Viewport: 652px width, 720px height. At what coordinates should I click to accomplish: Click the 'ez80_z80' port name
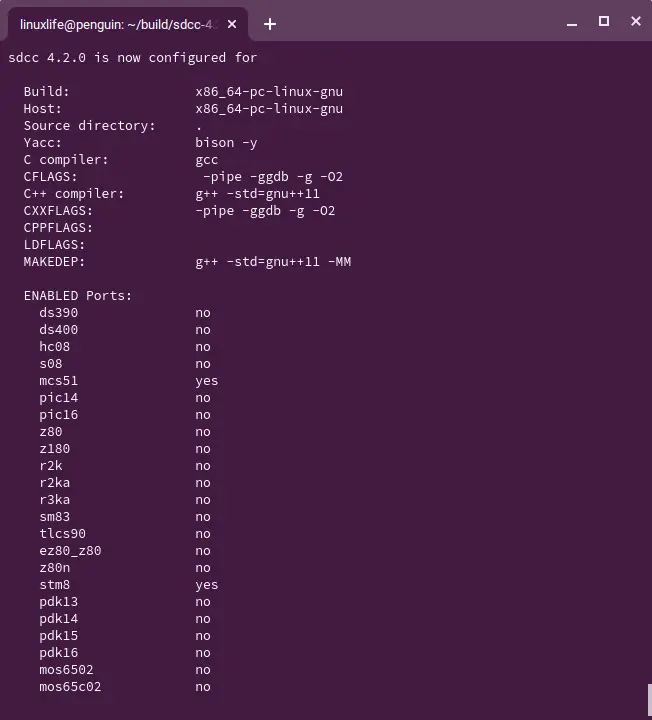pyautogui.click(x=70, y=551)
